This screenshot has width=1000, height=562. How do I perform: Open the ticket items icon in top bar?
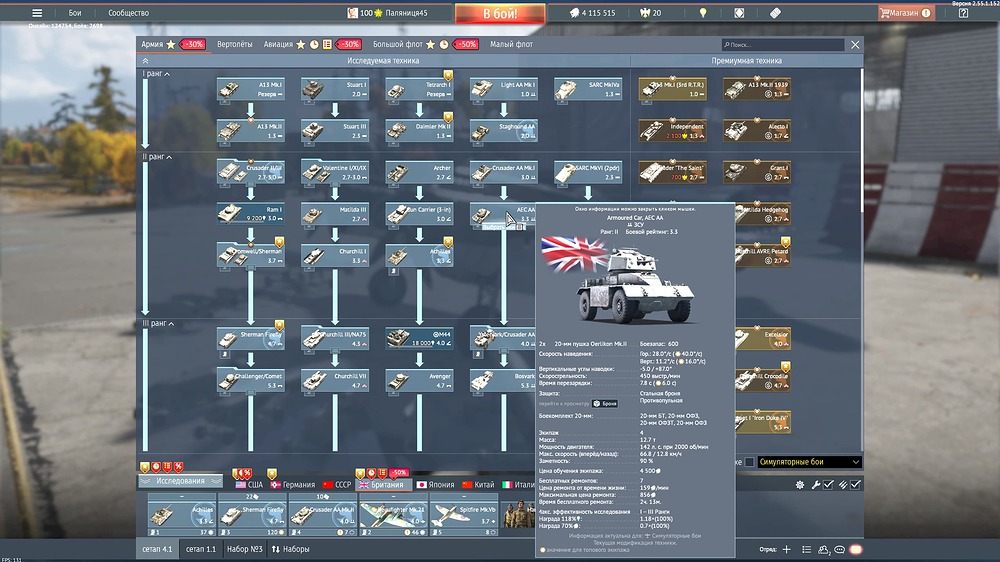pyautogui.click(x=775, y=13)
